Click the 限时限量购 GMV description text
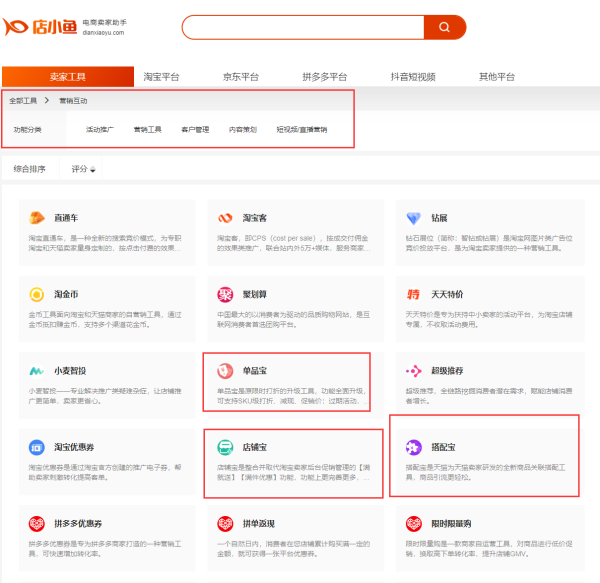Image resolution: width=600 pixels, height=583 pixels. (489, 549)
